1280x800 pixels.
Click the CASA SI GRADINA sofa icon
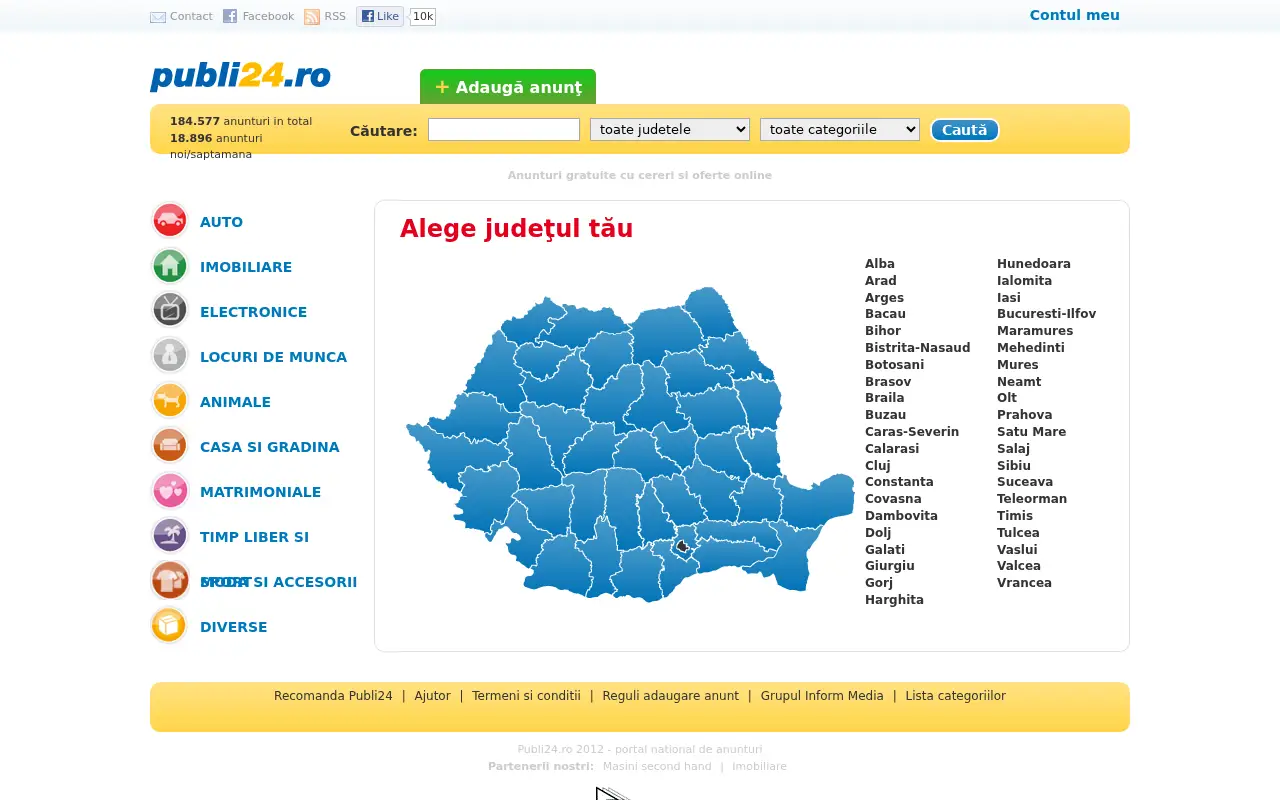point(170,445)
